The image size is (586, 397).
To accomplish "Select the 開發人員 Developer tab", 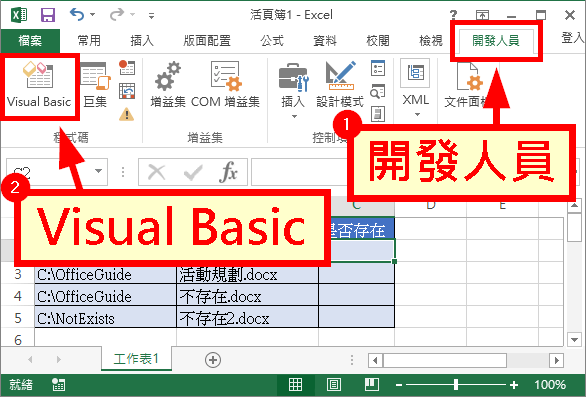I will coord(496,40).
